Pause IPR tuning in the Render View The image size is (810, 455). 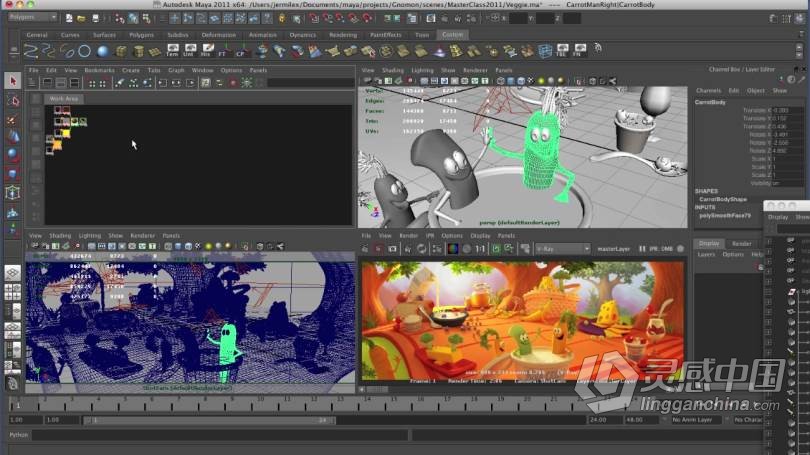[x=642, y=249]
